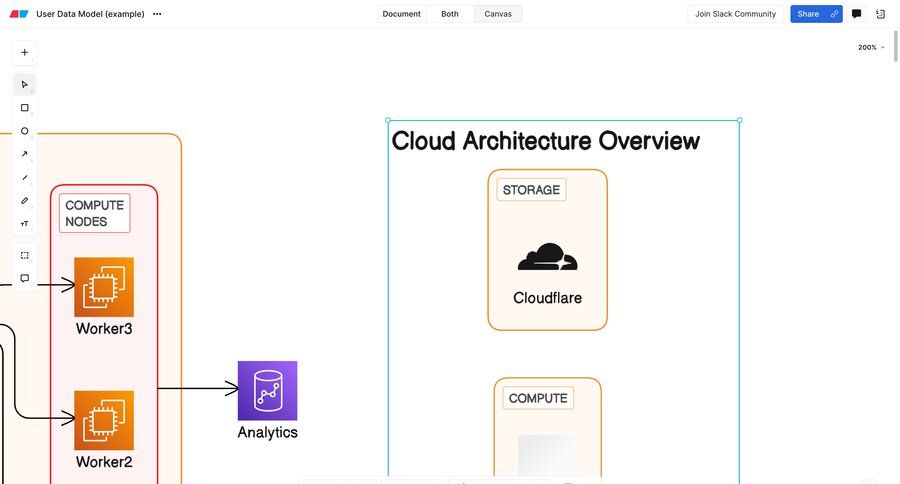This screenshot has height=484, width=900.
Task: Select the Rectangle shape tool
Action: [x=25, y=108]
